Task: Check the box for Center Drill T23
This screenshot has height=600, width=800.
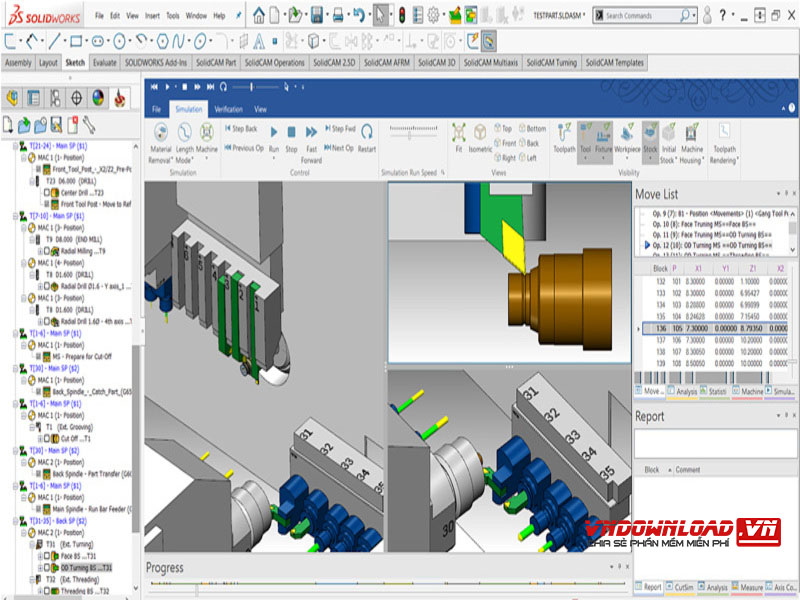Action: pos(47,192)
